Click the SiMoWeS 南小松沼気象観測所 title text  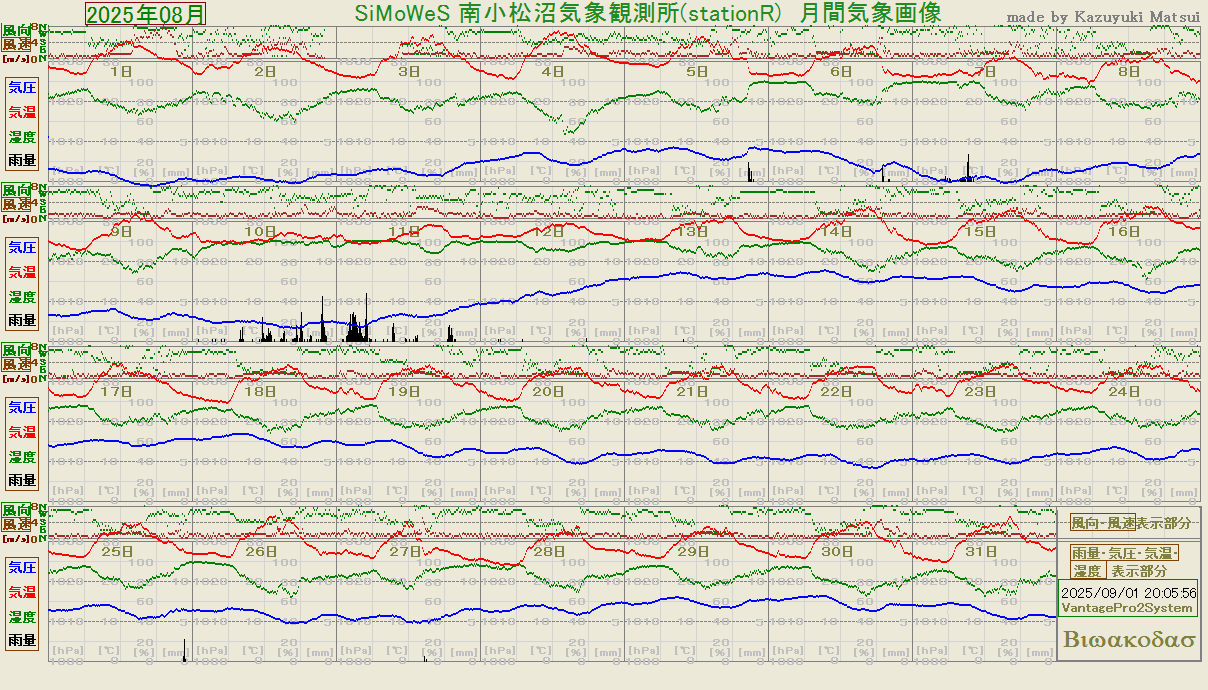point(647,14)
